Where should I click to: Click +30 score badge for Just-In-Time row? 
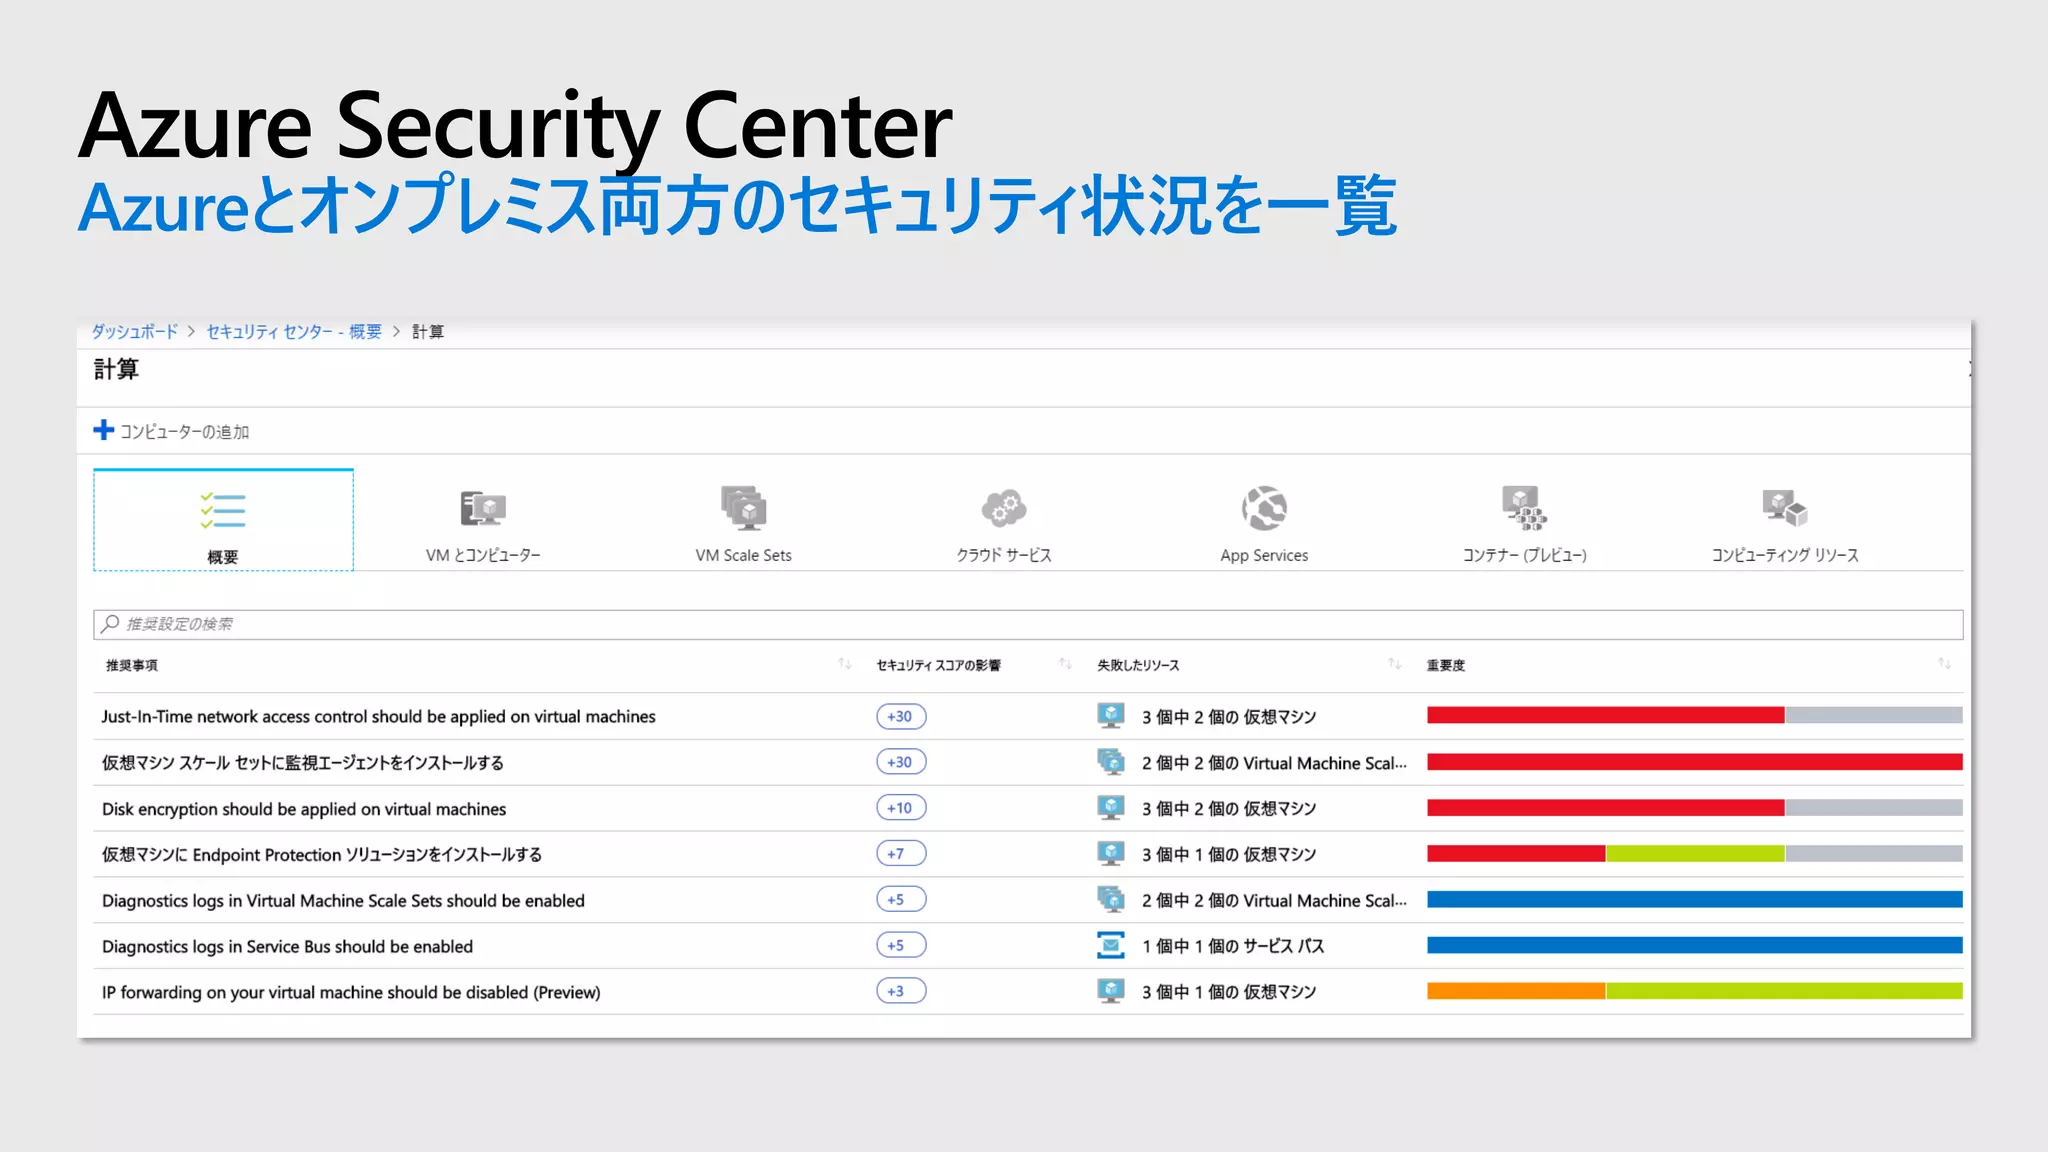901,716
